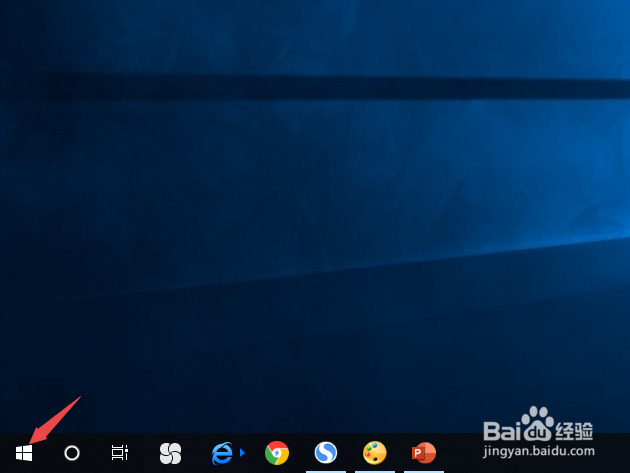
Task: Switch to the PowerPoint window
Action: pos(424,453)
